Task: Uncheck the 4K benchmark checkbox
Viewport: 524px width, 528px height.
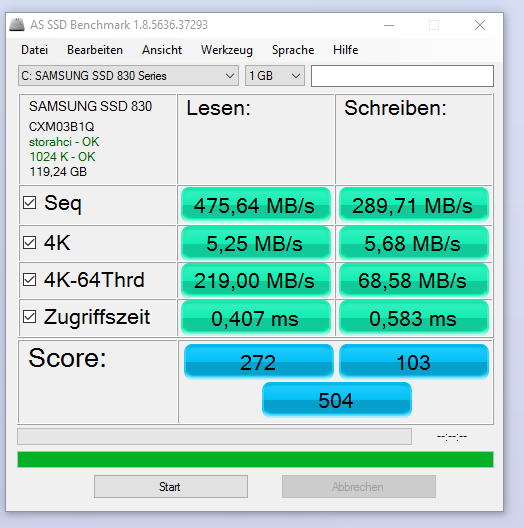Action: click(30, 242)
